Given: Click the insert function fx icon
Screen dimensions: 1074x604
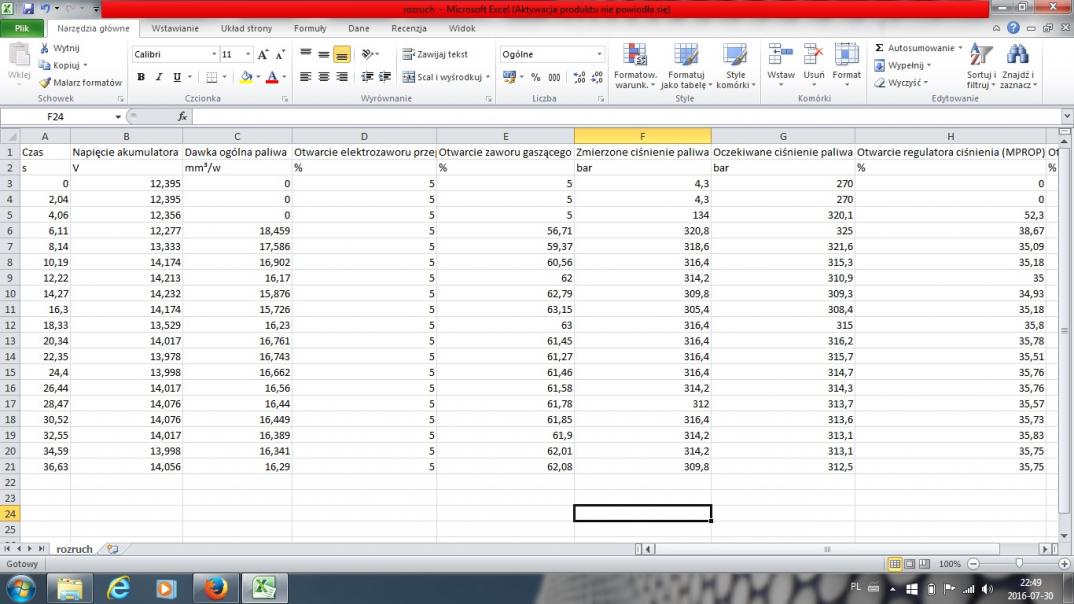Looking at the screenshot, I should (x=182, y=116).
